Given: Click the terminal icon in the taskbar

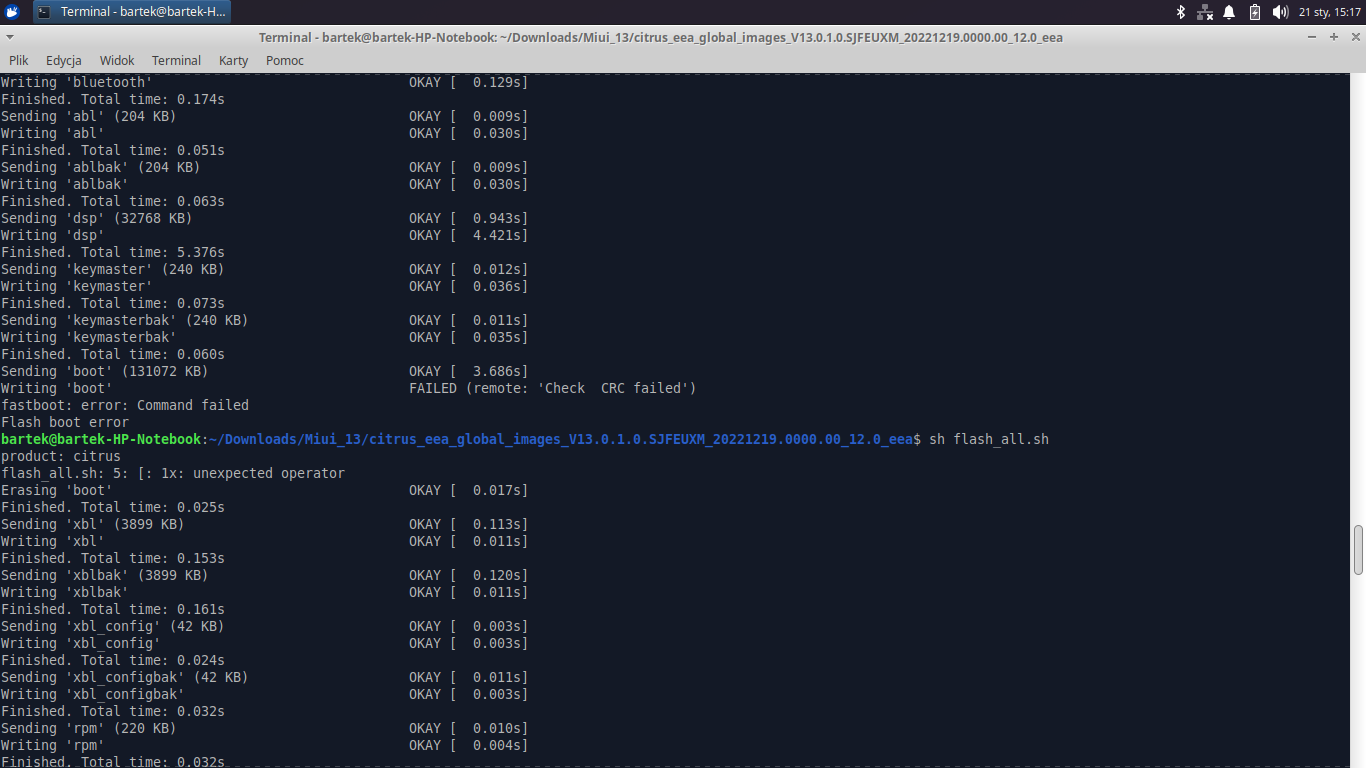Looking at the screenshot, I should tap(45, 12).
